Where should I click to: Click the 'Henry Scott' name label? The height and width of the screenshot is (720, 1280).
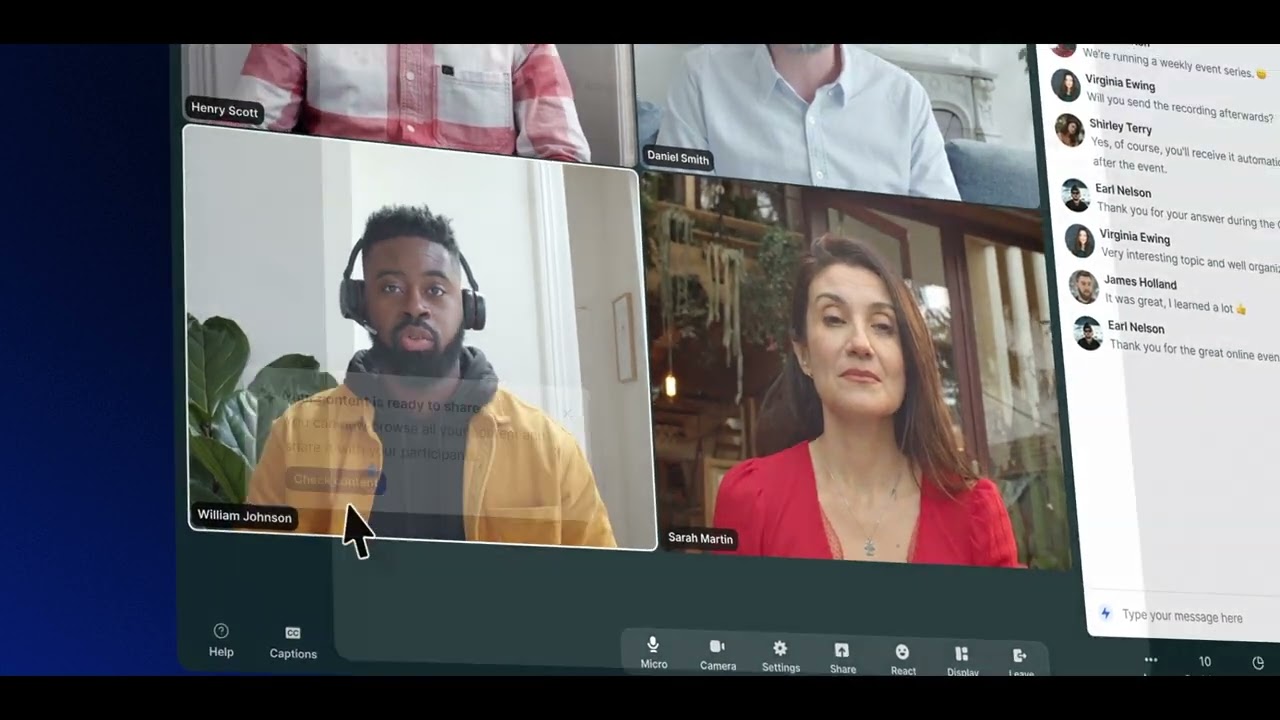[x=224, y=110]
